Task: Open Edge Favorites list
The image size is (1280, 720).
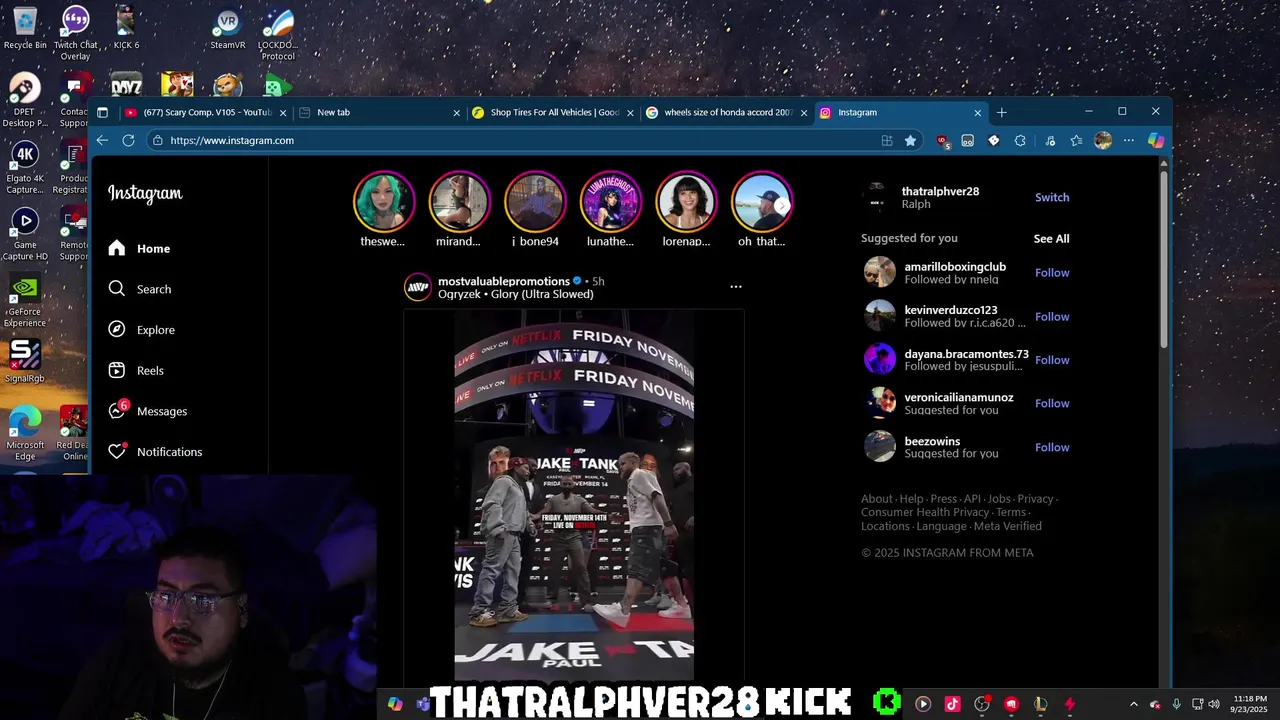Action: 1076,141
